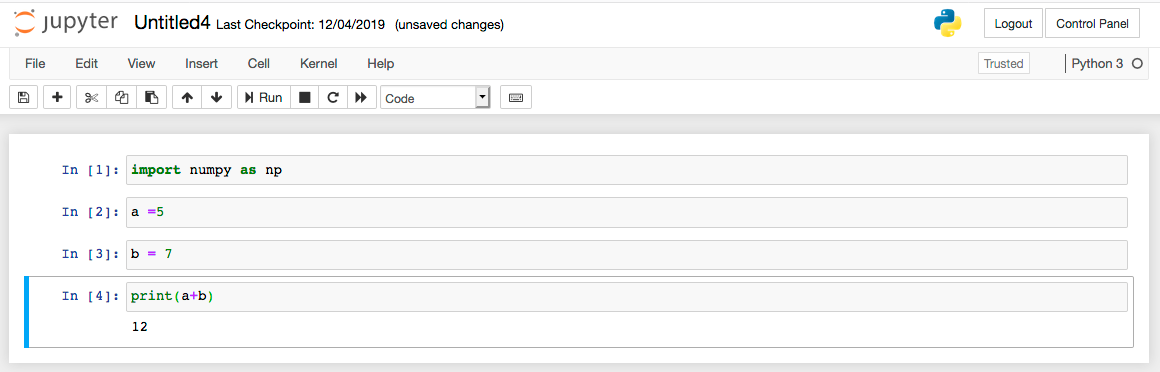1160x372 pixels.
Task: Paste cells below icon
Action: [152, 98]
